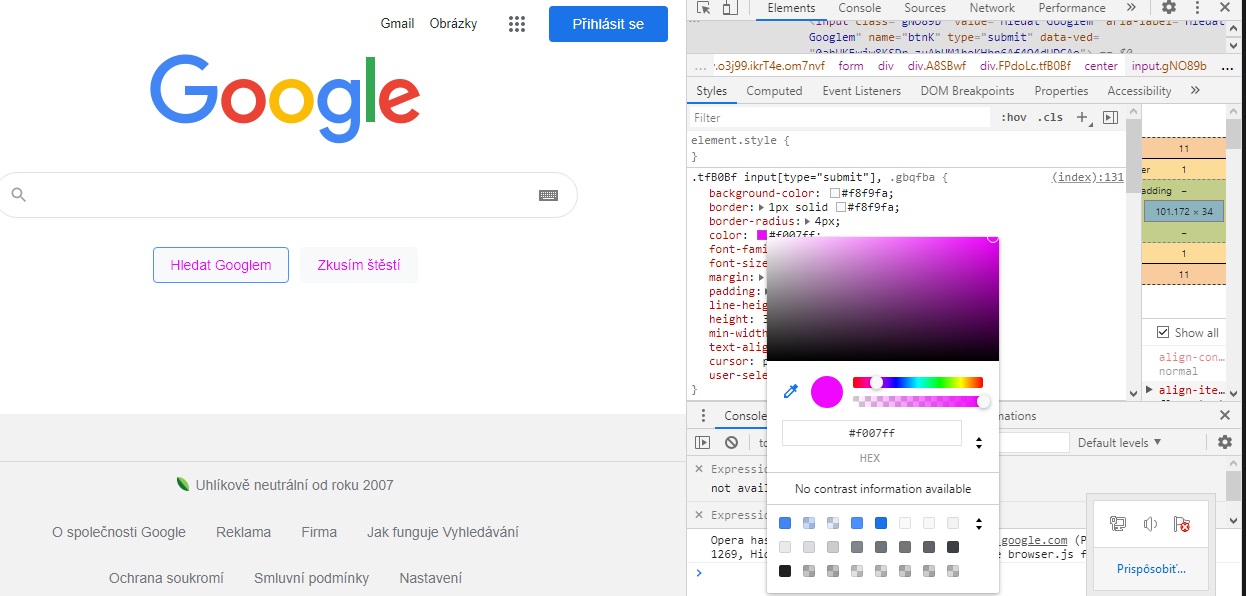The width and height of the screenshot is (1246, 596).
Task: Add a new style rule with plus icon
Action: click(1082, 118)
